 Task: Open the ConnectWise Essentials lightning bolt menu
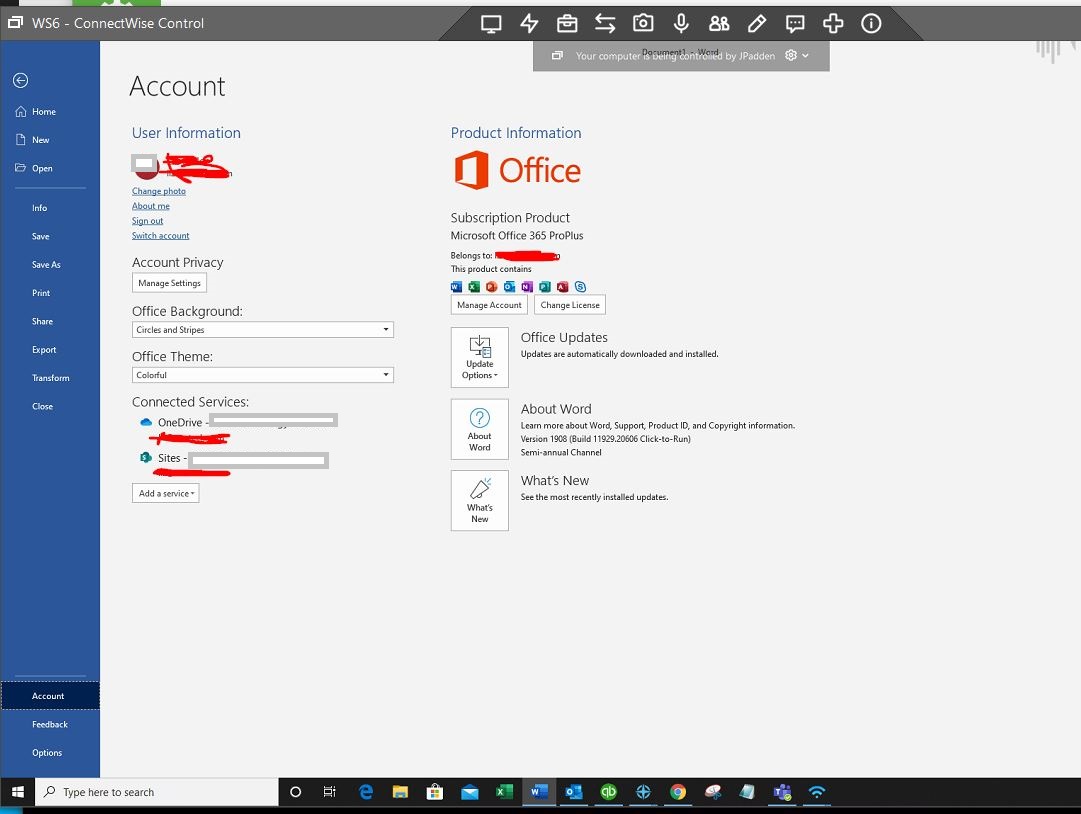coord(529,24)
